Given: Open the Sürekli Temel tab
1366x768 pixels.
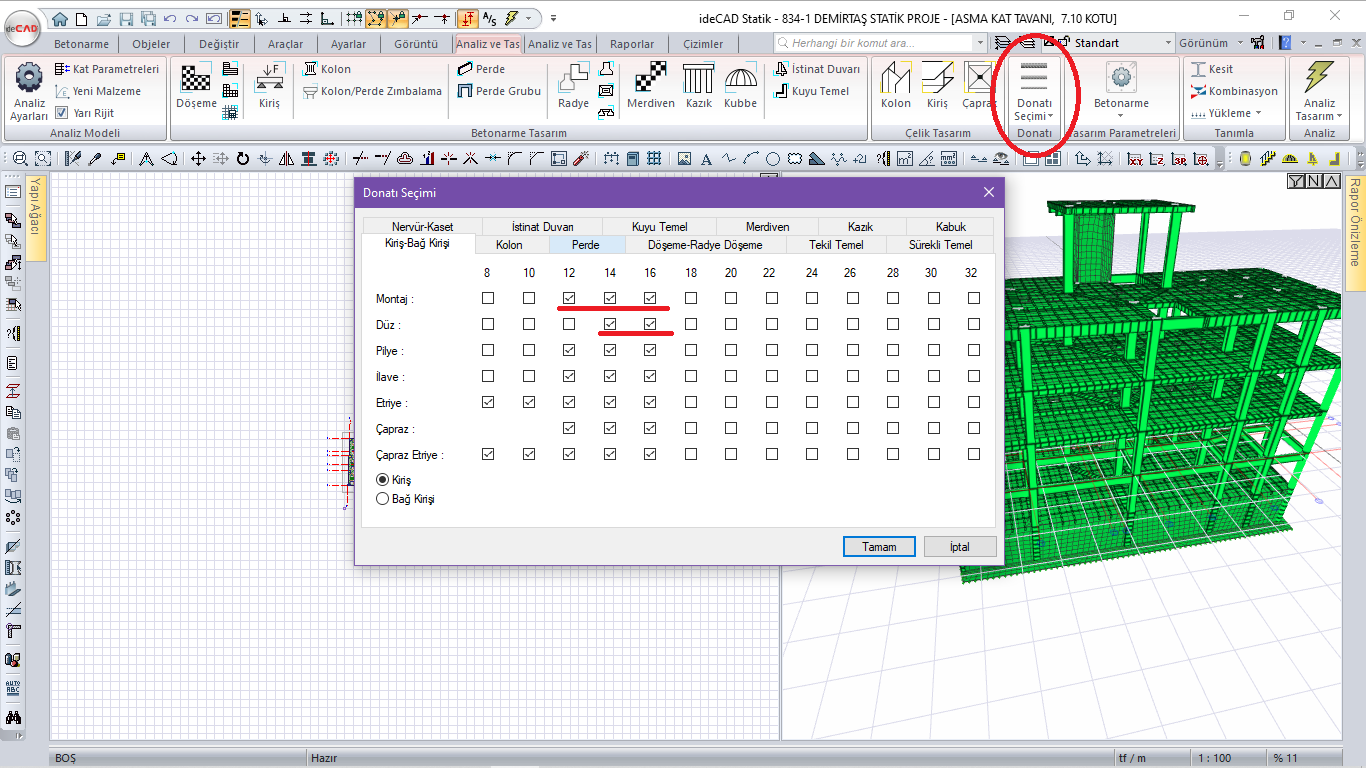Looking at the screenshot, I should pyautogui.click(x=940, y=245).
